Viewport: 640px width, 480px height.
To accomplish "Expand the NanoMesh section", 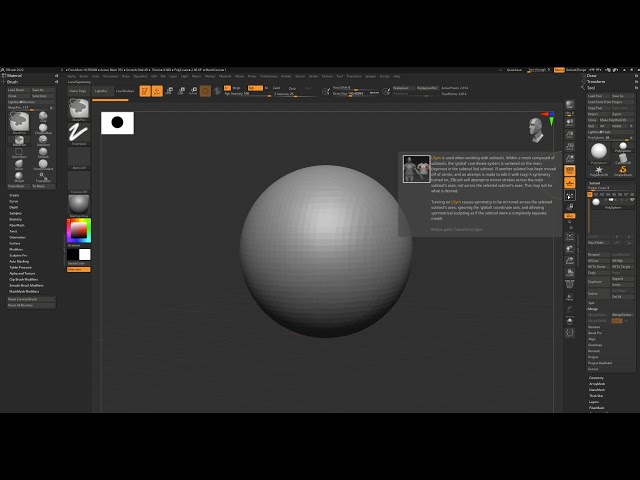I will [x=597, y=390].
